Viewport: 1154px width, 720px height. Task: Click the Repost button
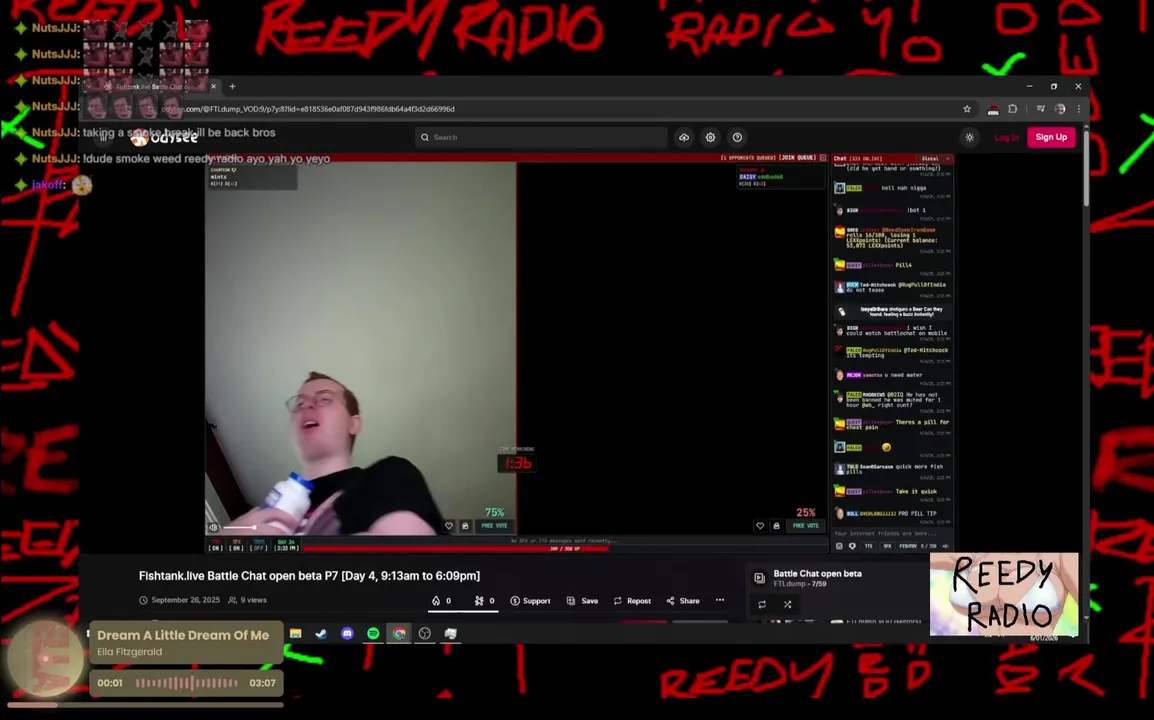(x=632, y=601)
